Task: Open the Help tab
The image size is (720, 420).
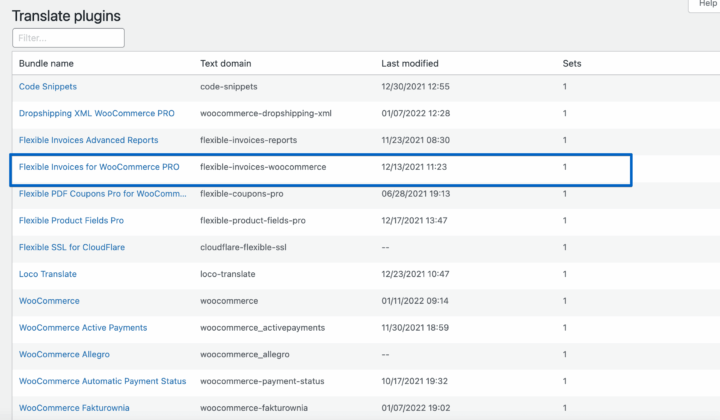Action: (705, 5)
